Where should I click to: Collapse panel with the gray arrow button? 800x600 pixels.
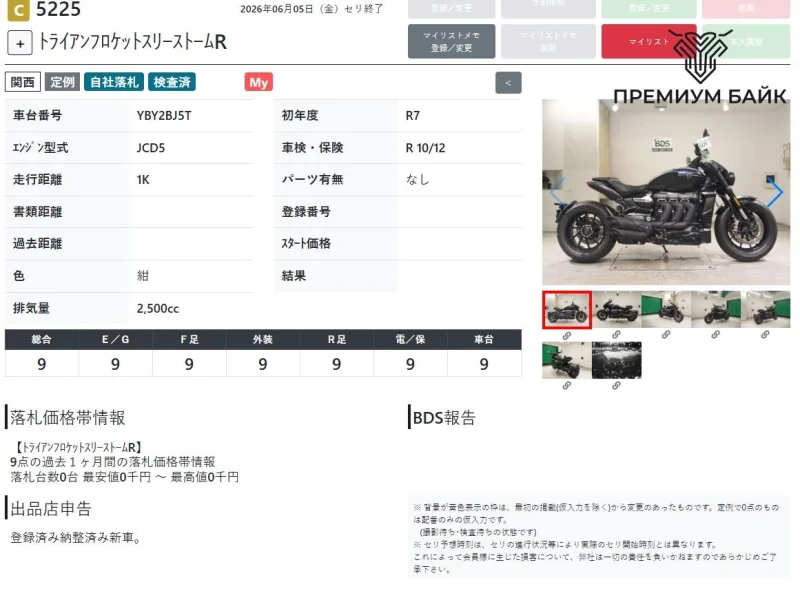[x=508, y=83]
